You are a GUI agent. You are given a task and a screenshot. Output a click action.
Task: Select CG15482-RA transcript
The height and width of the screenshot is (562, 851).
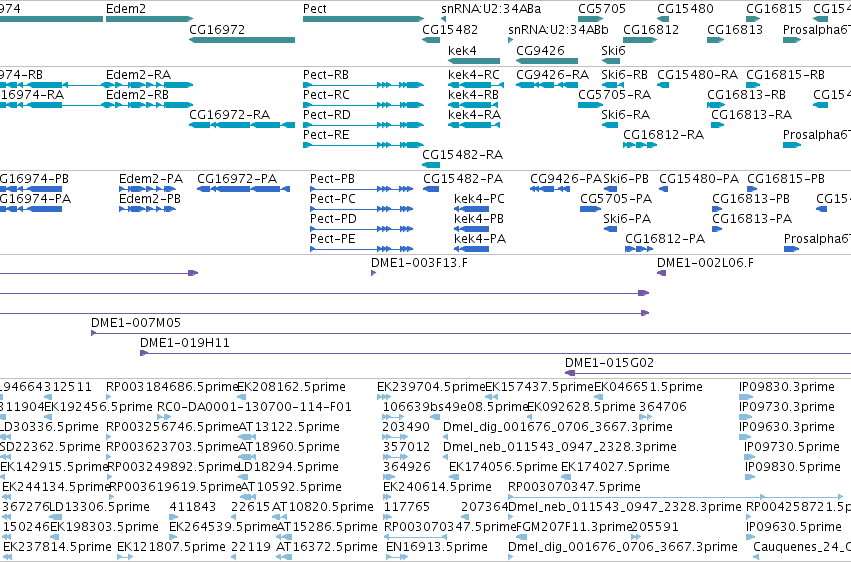pos(431,165)
